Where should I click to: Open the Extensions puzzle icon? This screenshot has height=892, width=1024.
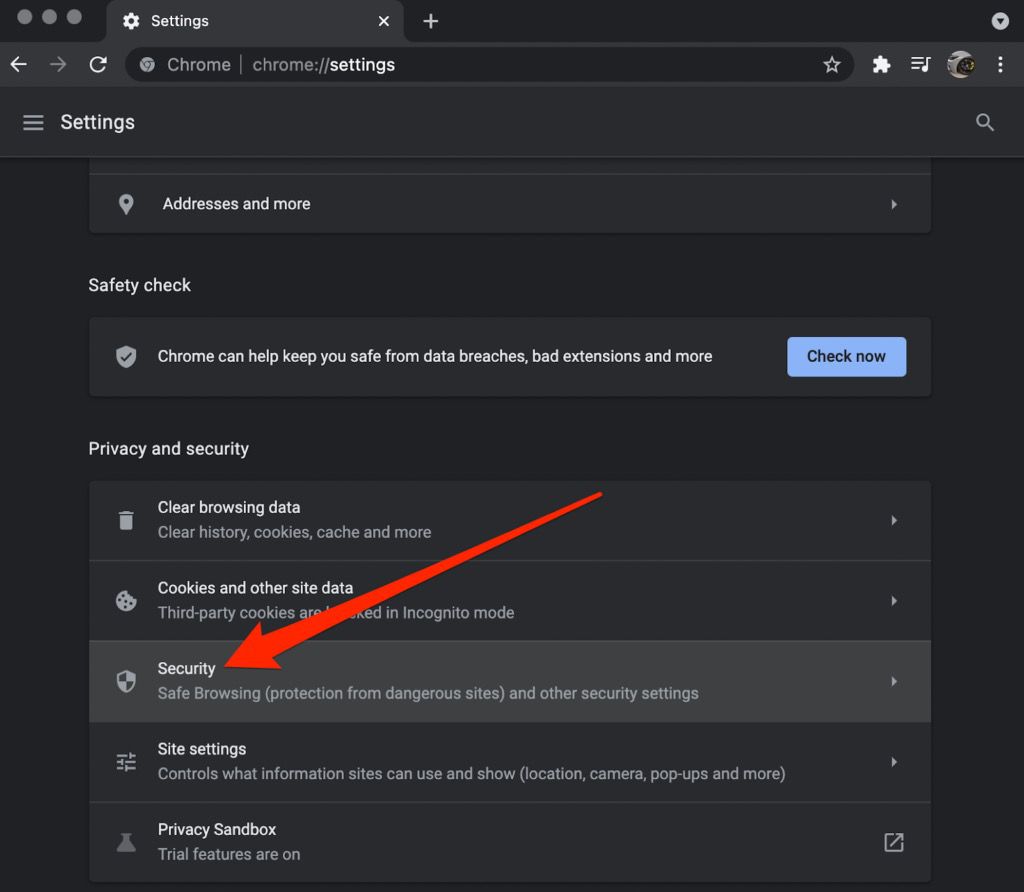point(881,65)
